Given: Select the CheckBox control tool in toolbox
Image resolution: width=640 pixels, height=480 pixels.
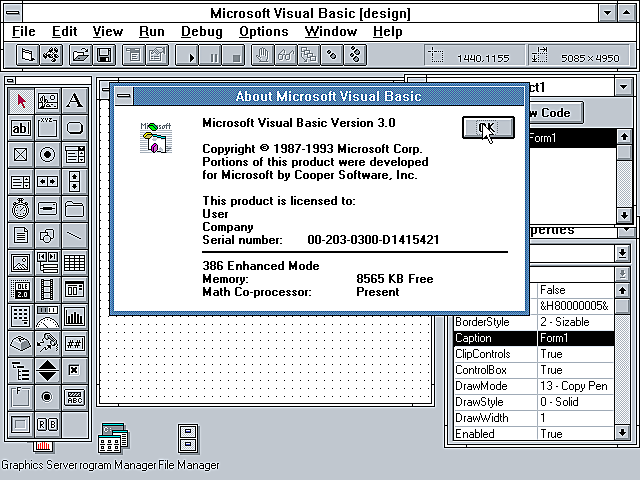Looking at the screenshot, I should click(x=20, y=155).
